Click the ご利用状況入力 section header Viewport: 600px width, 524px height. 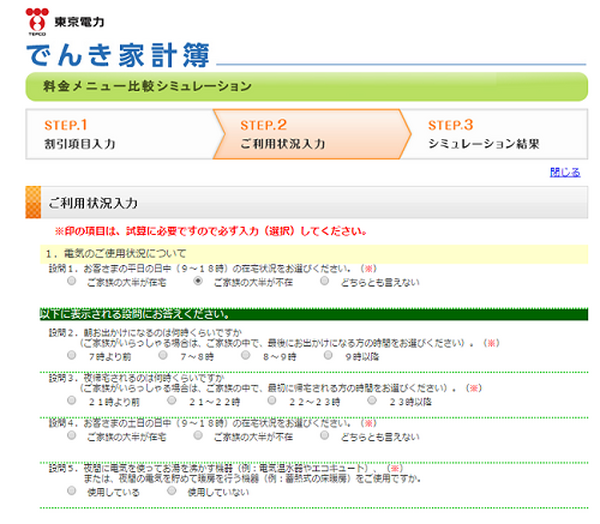tap(307, 202)
